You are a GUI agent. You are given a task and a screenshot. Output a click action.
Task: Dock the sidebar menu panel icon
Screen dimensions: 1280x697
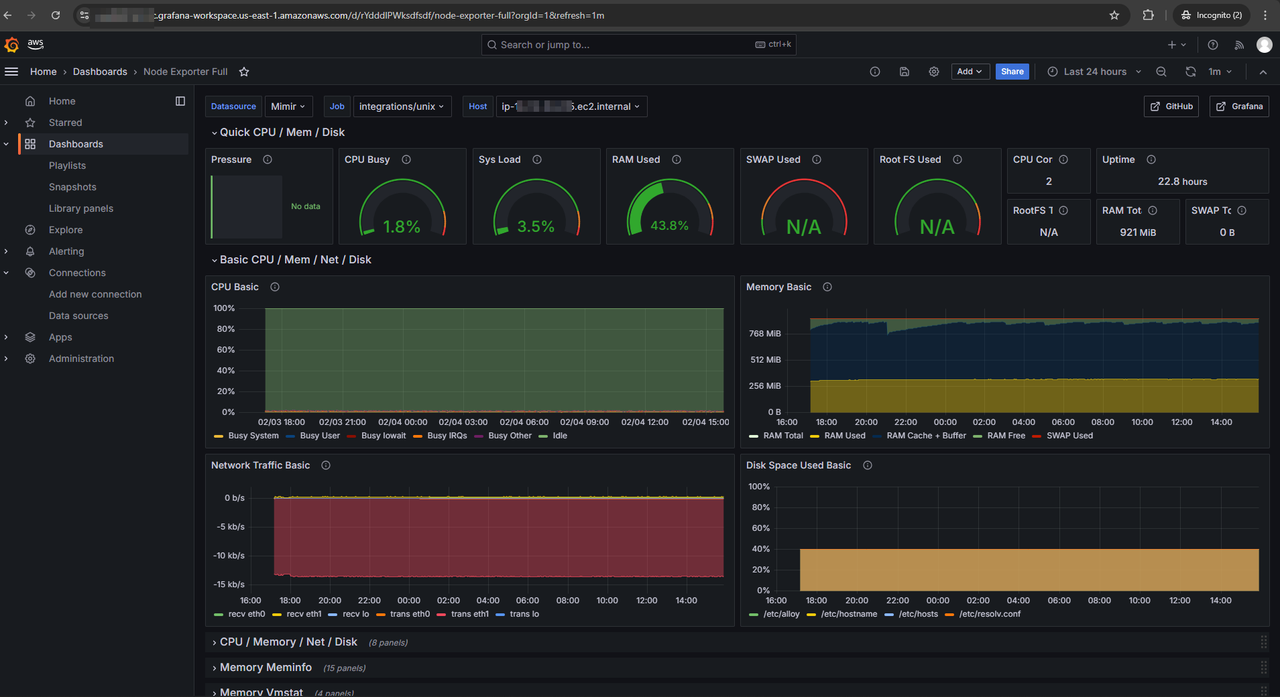click(x=180, y=101)
